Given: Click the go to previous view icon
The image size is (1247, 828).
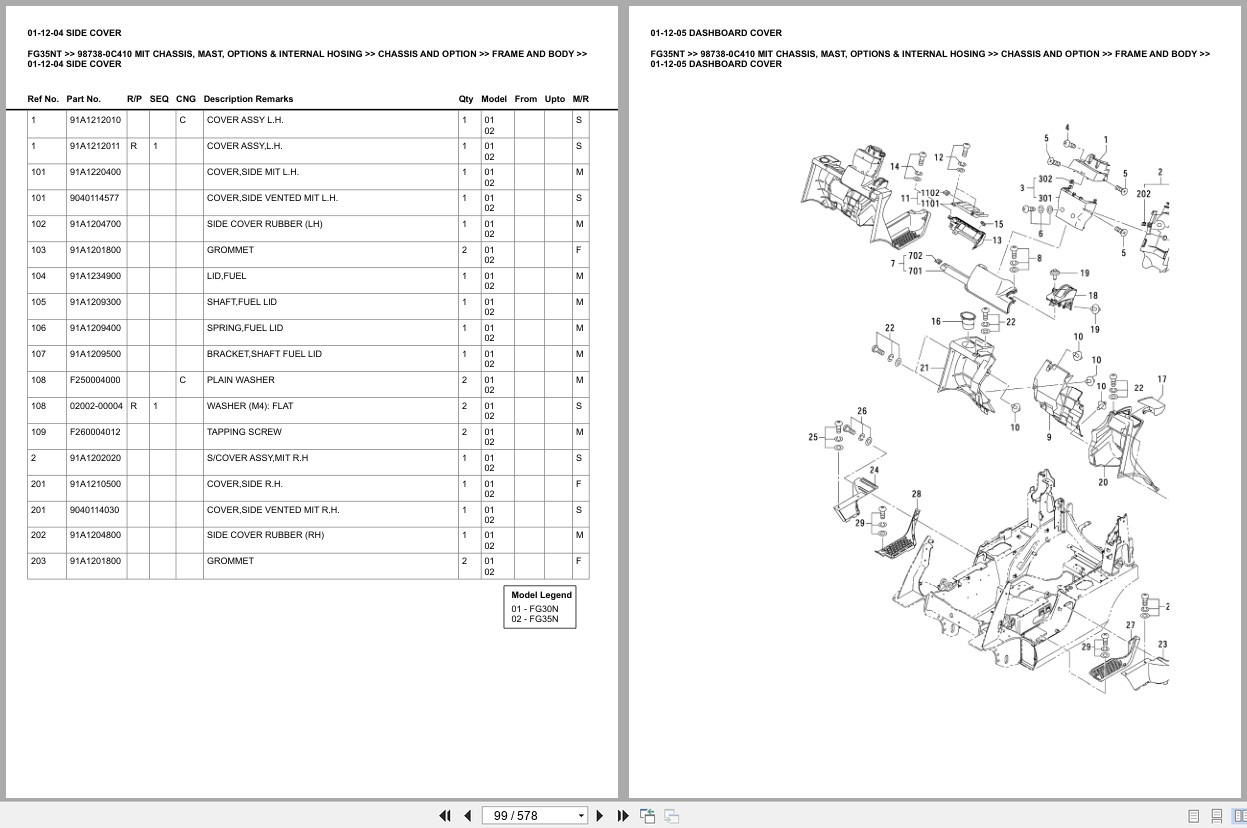Looking at the screenshot, I should pos(647,815).
